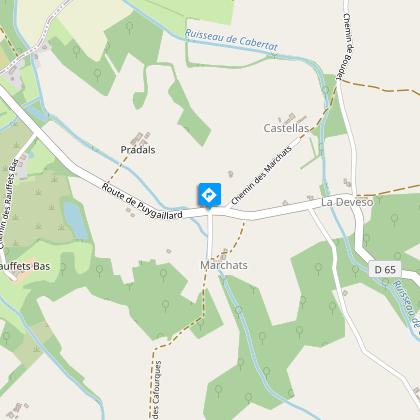420x420 pixels.
Task: Select the tree symbol below Ruisseau de Cabertat
Action: coord(129,28)
